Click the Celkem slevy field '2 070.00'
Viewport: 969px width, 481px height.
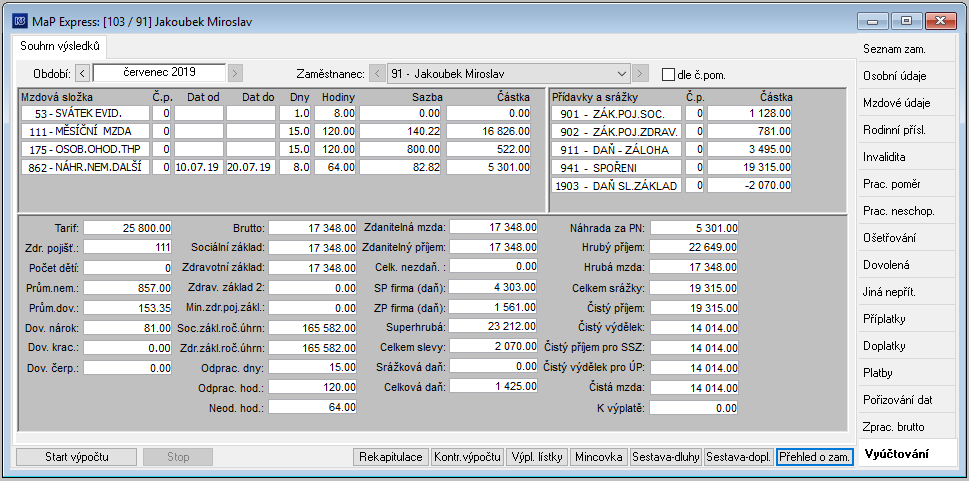tap(493, 346)
